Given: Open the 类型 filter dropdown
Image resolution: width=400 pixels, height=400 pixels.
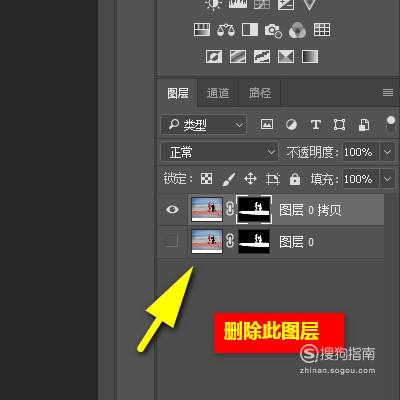Looking at the screenshot, I should pyautogui.click(x=203, y=125).
